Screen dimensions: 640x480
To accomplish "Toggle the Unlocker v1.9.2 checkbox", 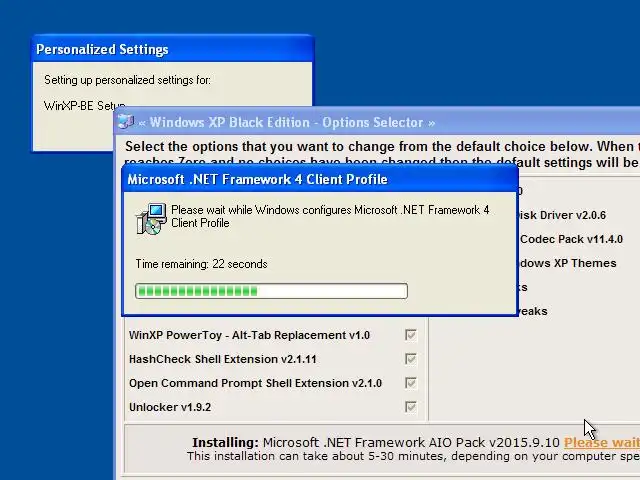I will [x=411, y=407].
